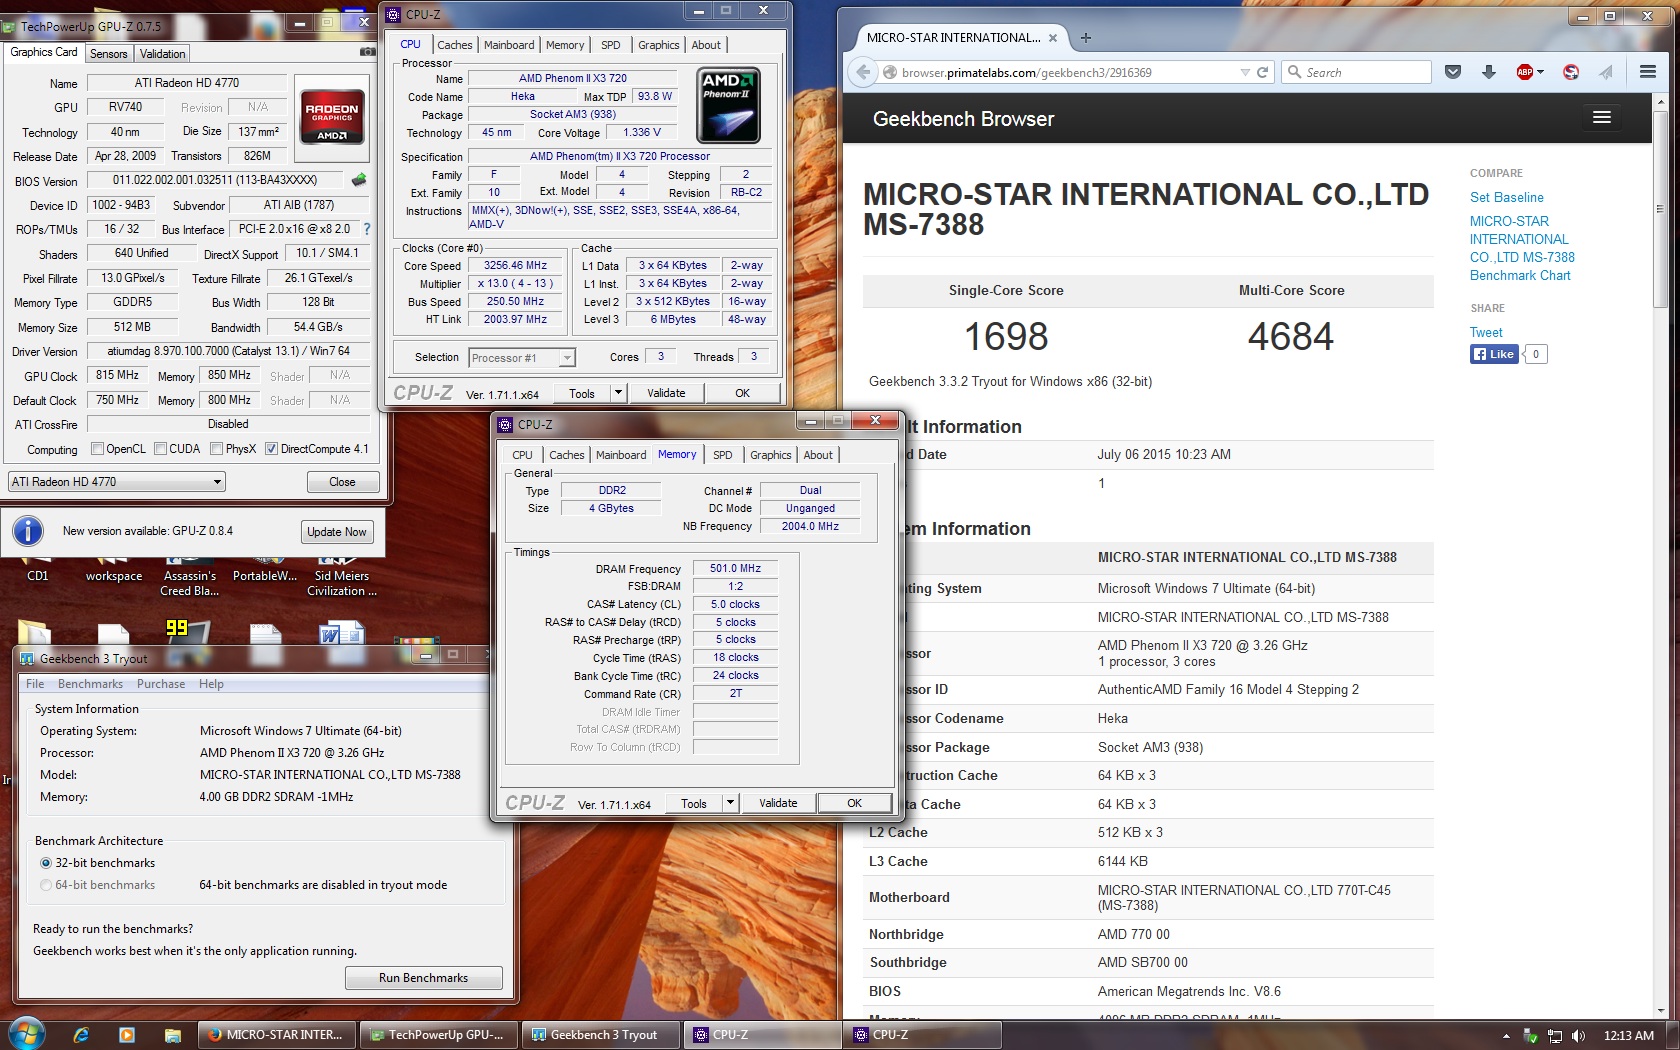Open Graphics tab in CPU-Z Memory window
This screenshot has height=1050, width=1680.
tap(770, 455)
